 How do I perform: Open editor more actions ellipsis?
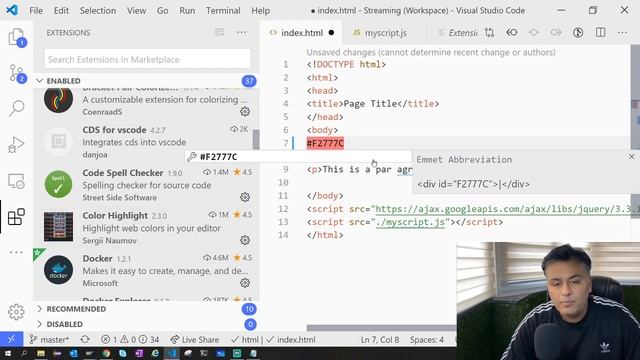click(622, 33)
